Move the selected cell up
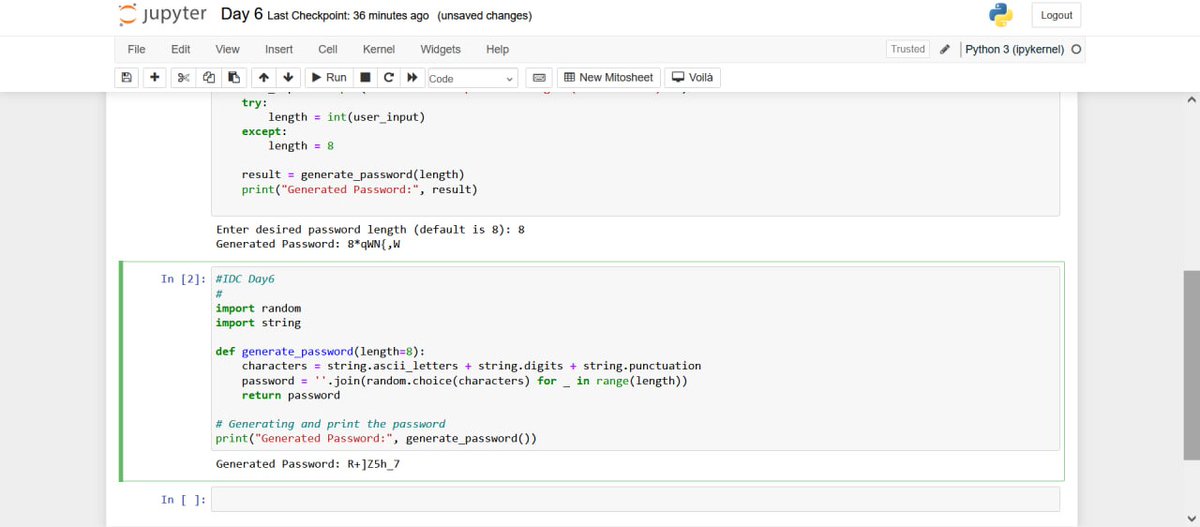This screenshot has height=527, width=1200. tap(263, 77)
